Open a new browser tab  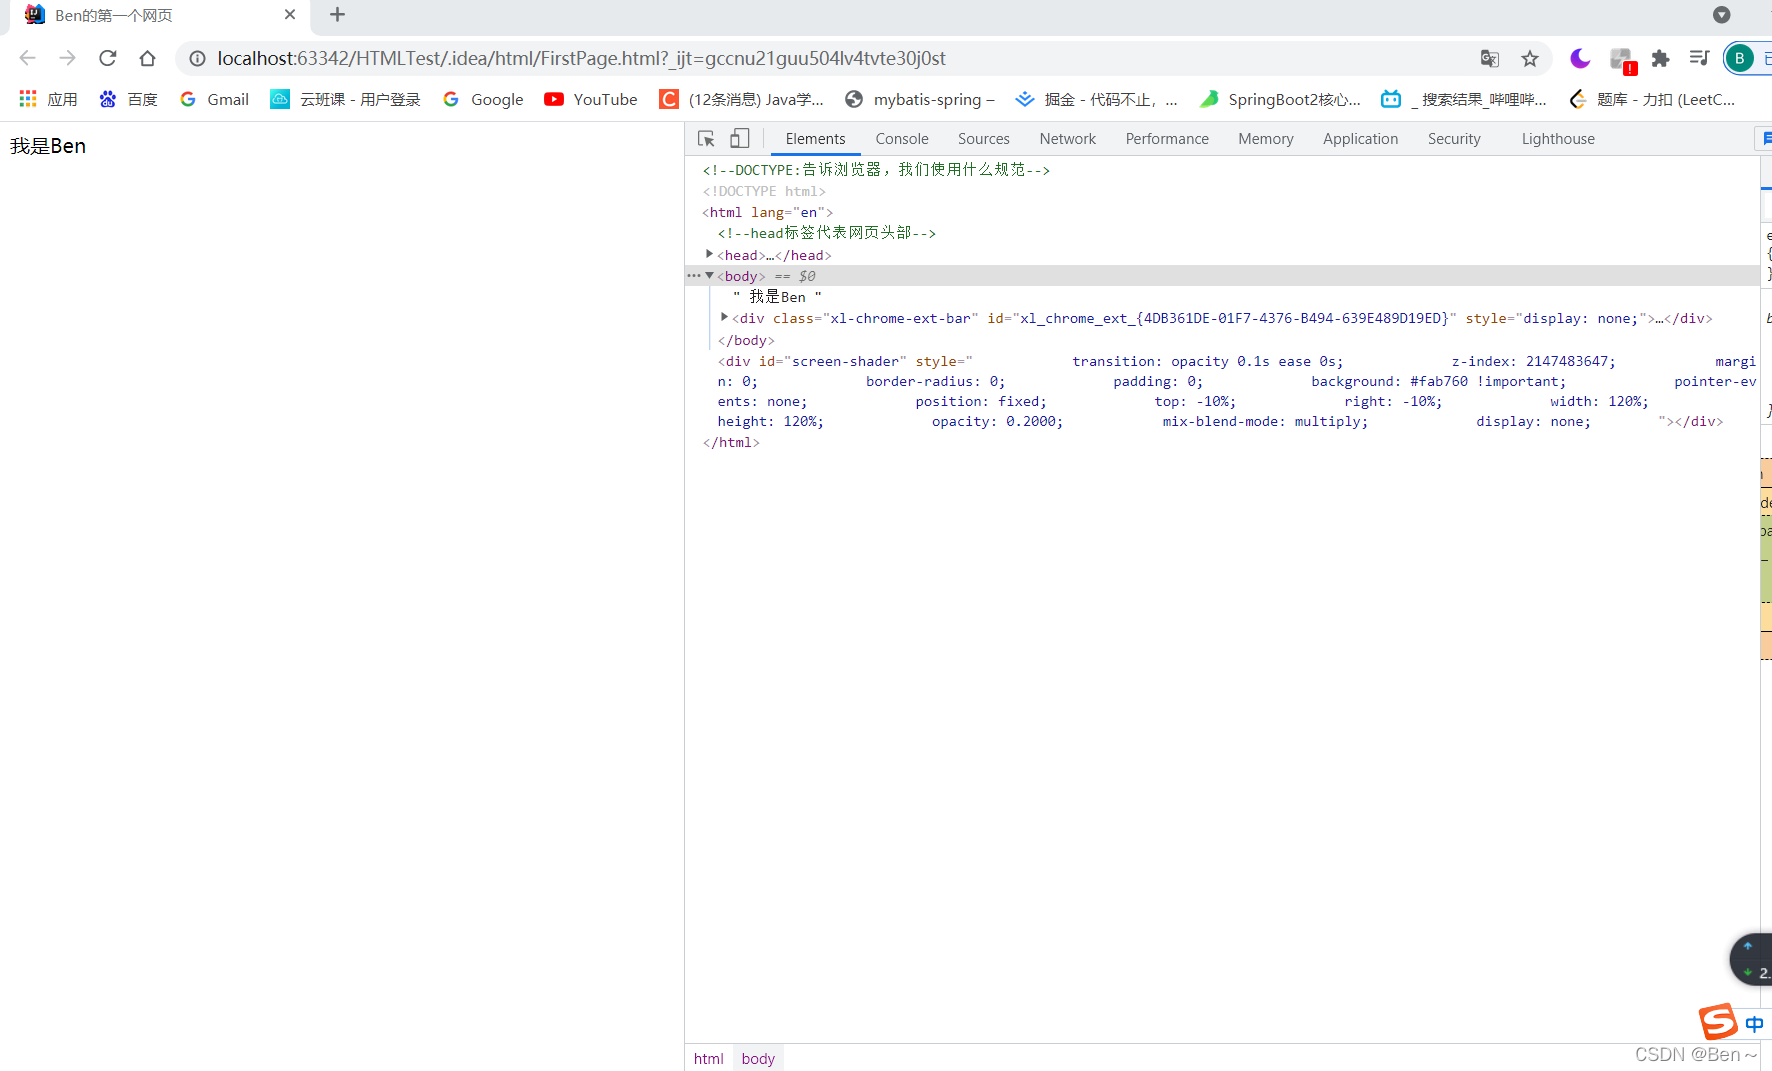337,14
